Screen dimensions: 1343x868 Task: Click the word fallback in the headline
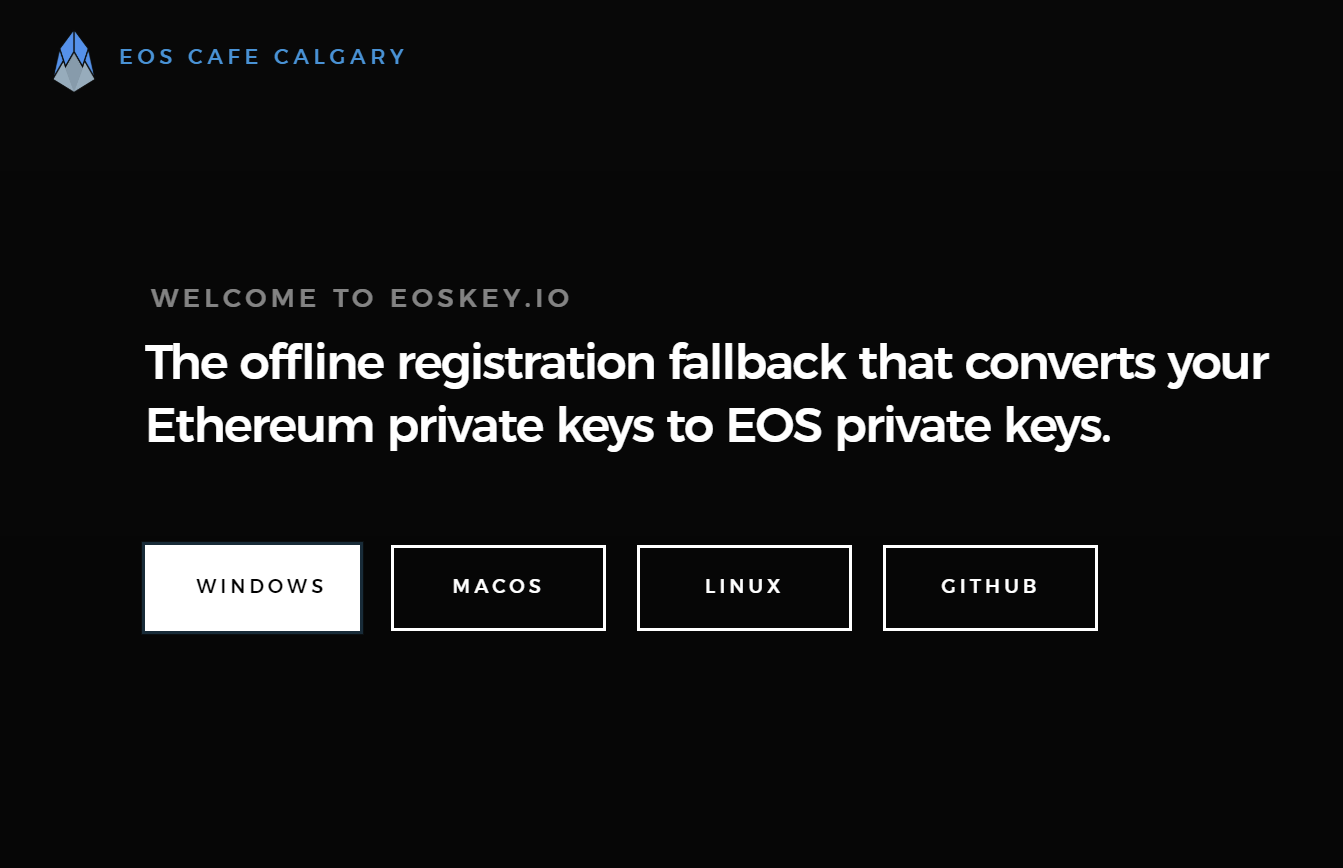pyautogui.click(x=757, y=363)
